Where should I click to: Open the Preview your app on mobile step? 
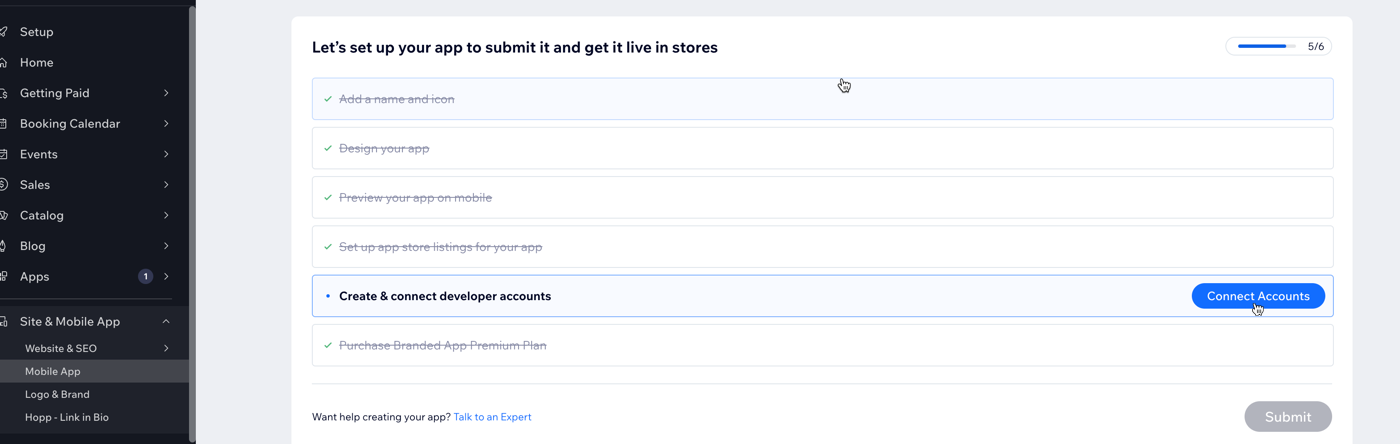coord(822,197)
